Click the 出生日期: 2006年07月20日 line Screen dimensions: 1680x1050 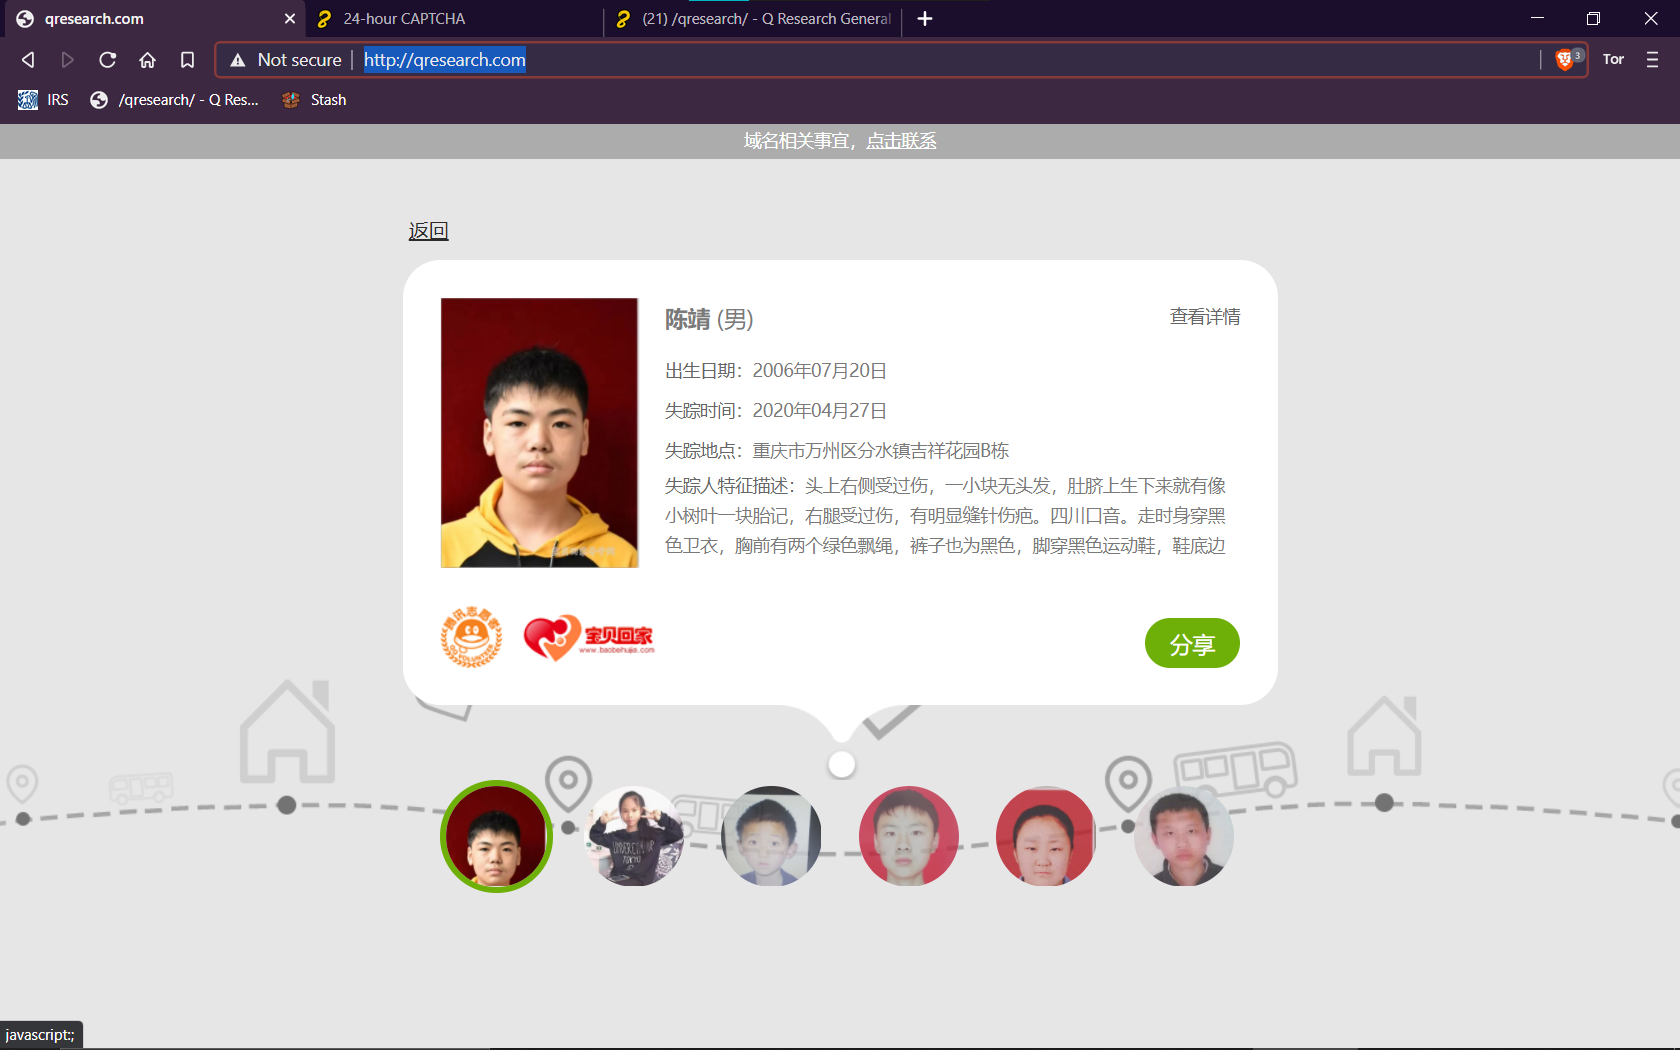tap(776, 371)
